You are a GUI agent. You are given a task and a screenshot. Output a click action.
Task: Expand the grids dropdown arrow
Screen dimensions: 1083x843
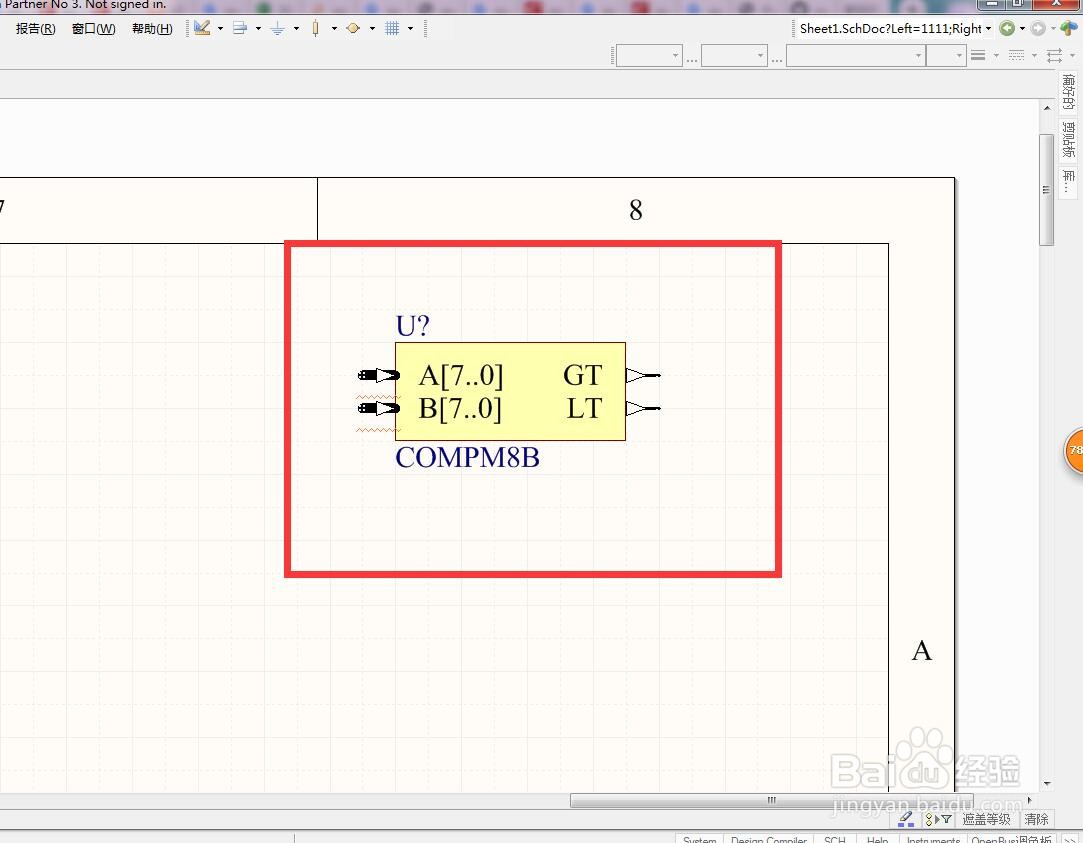click(410, 28)
